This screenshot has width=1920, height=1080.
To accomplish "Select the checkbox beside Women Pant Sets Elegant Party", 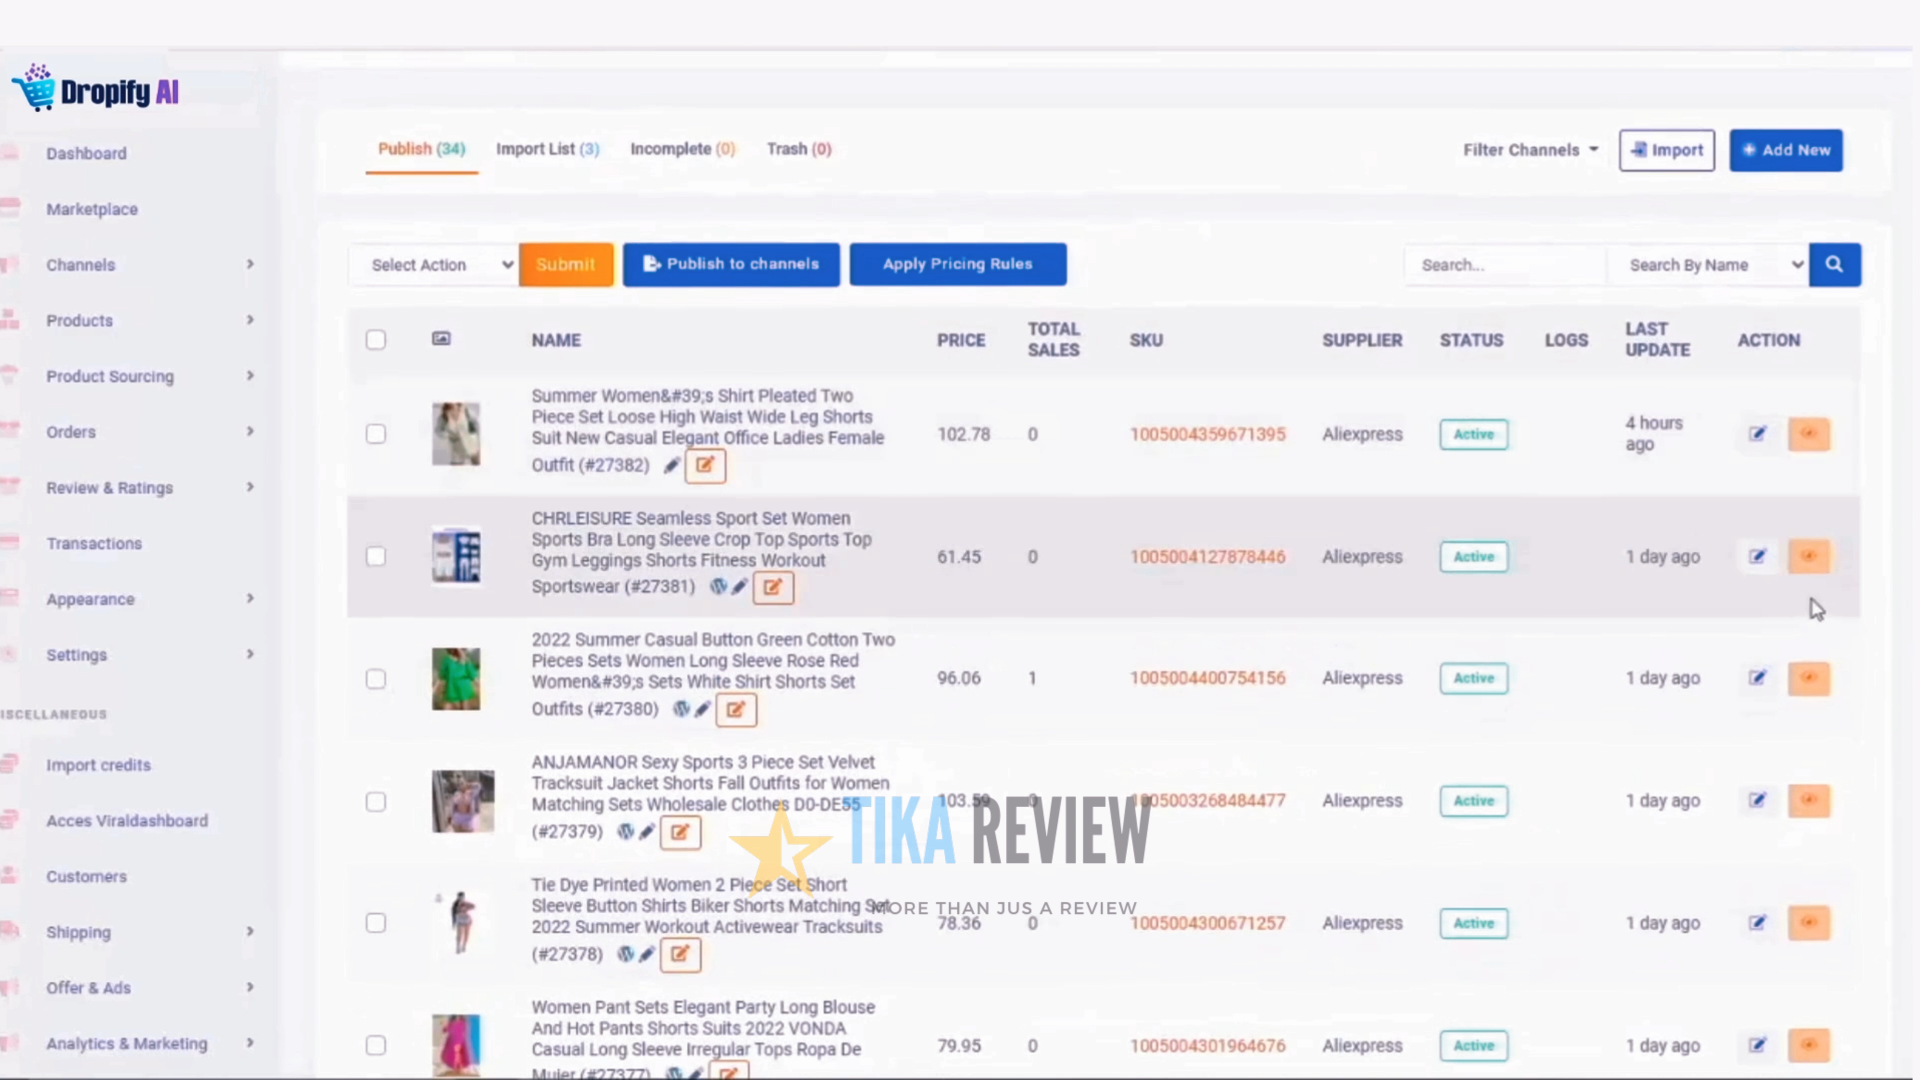I will click(375, 1045).
